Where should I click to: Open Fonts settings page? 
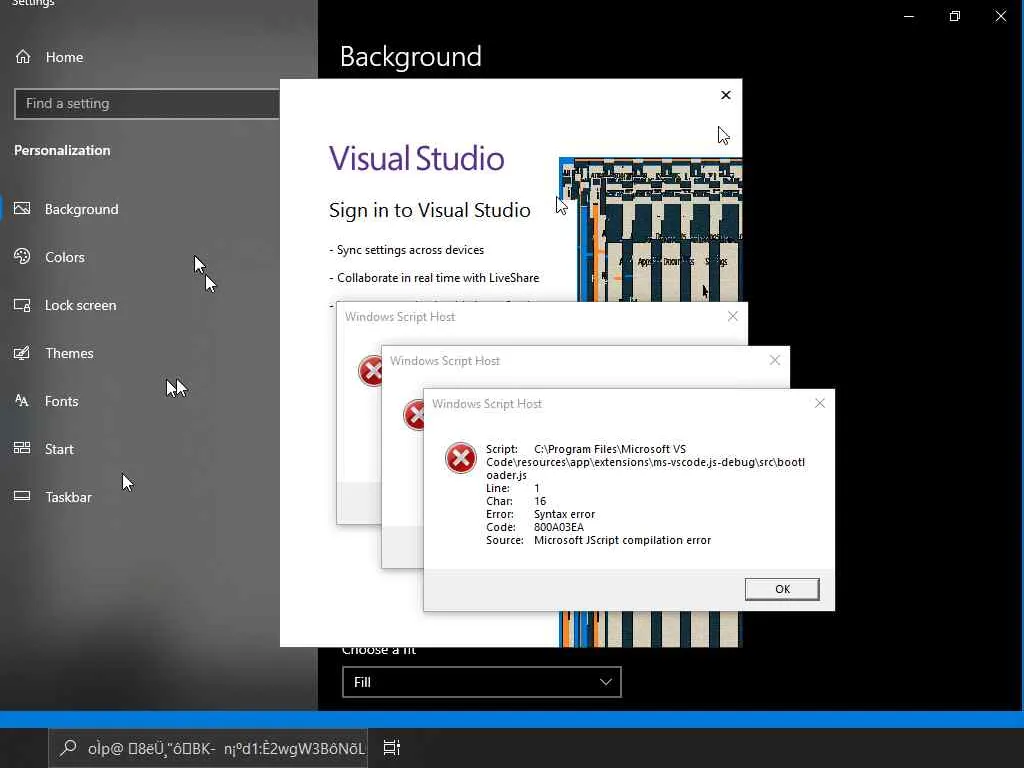click(x=46, y=401)
